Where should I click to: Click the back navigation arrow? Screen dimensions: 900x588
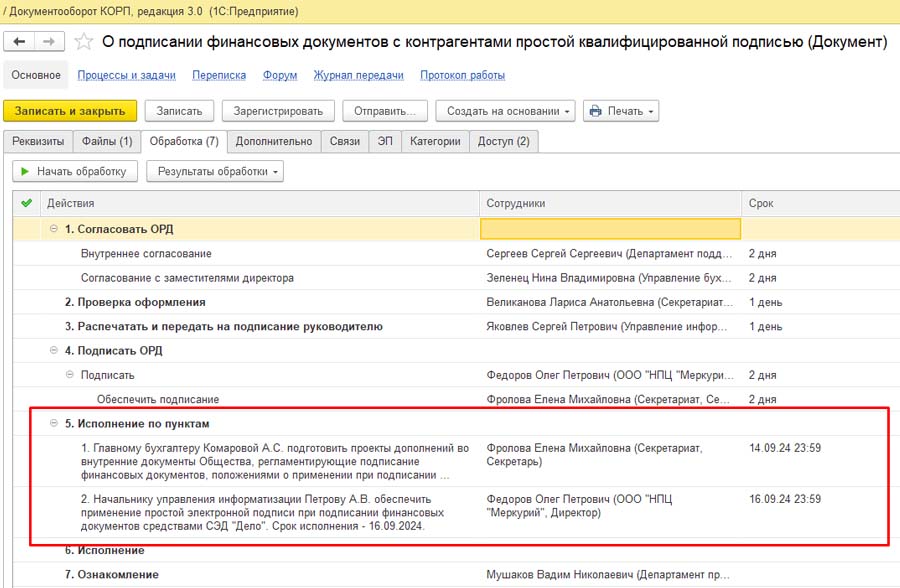coord(19,41)
